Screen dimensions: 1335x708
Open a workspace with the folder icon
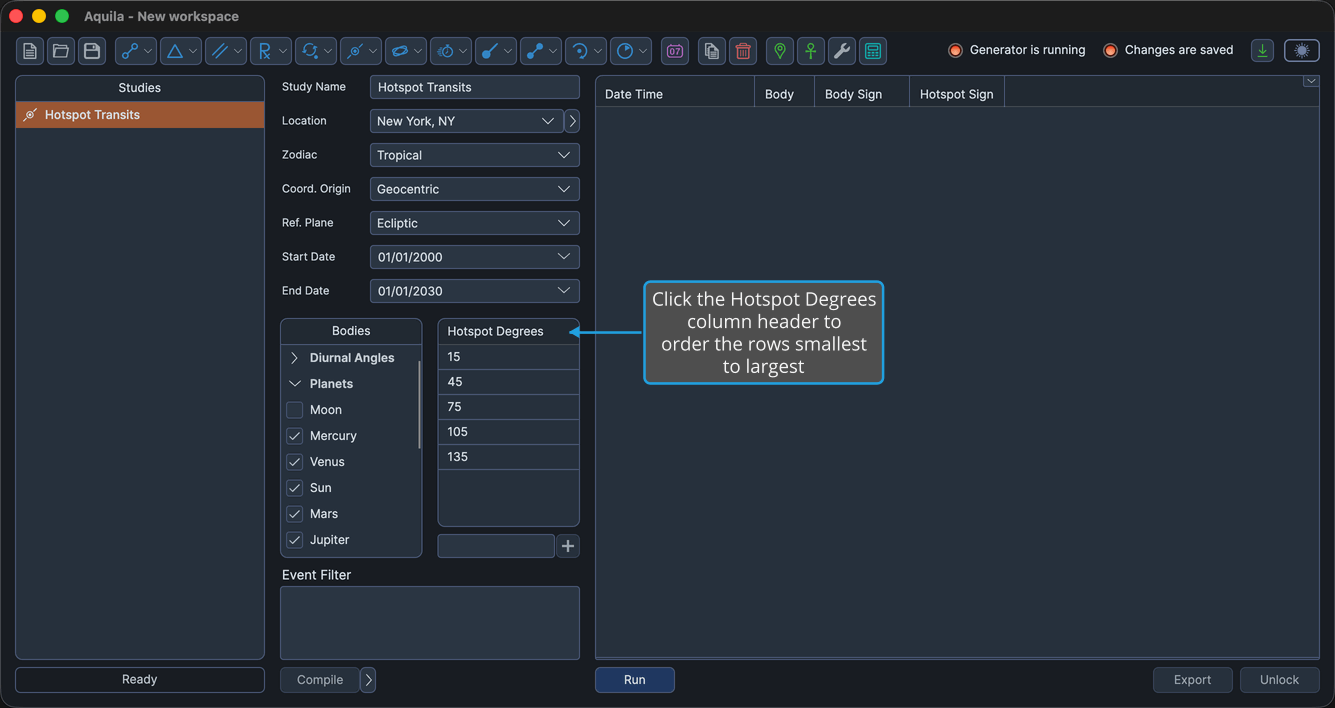pos(61,51)
